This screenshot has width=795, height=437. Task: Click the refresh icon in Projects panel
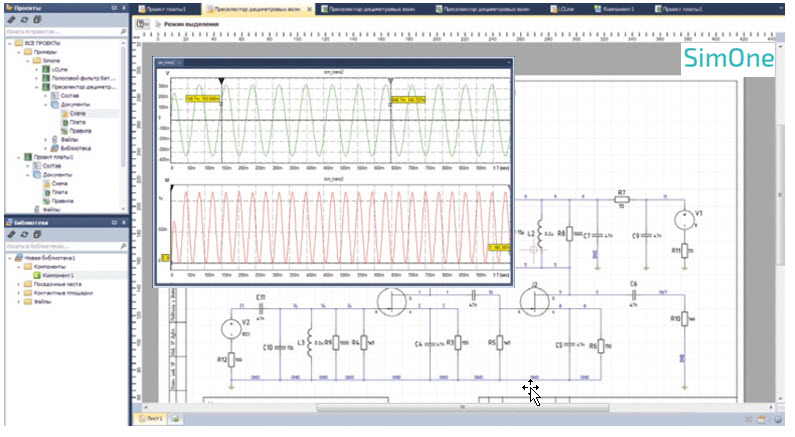[23, 19]
